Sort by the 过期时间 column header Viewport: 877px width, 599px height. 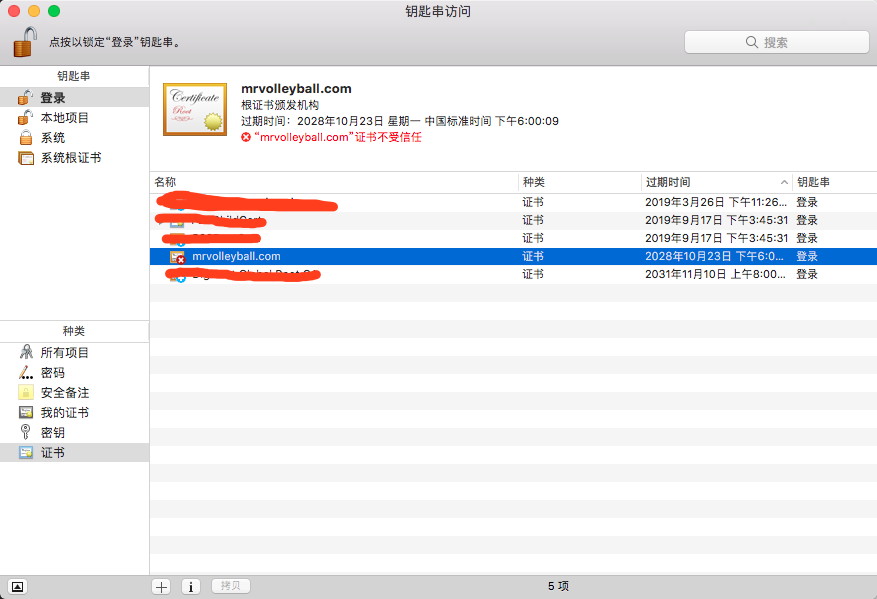716,182
